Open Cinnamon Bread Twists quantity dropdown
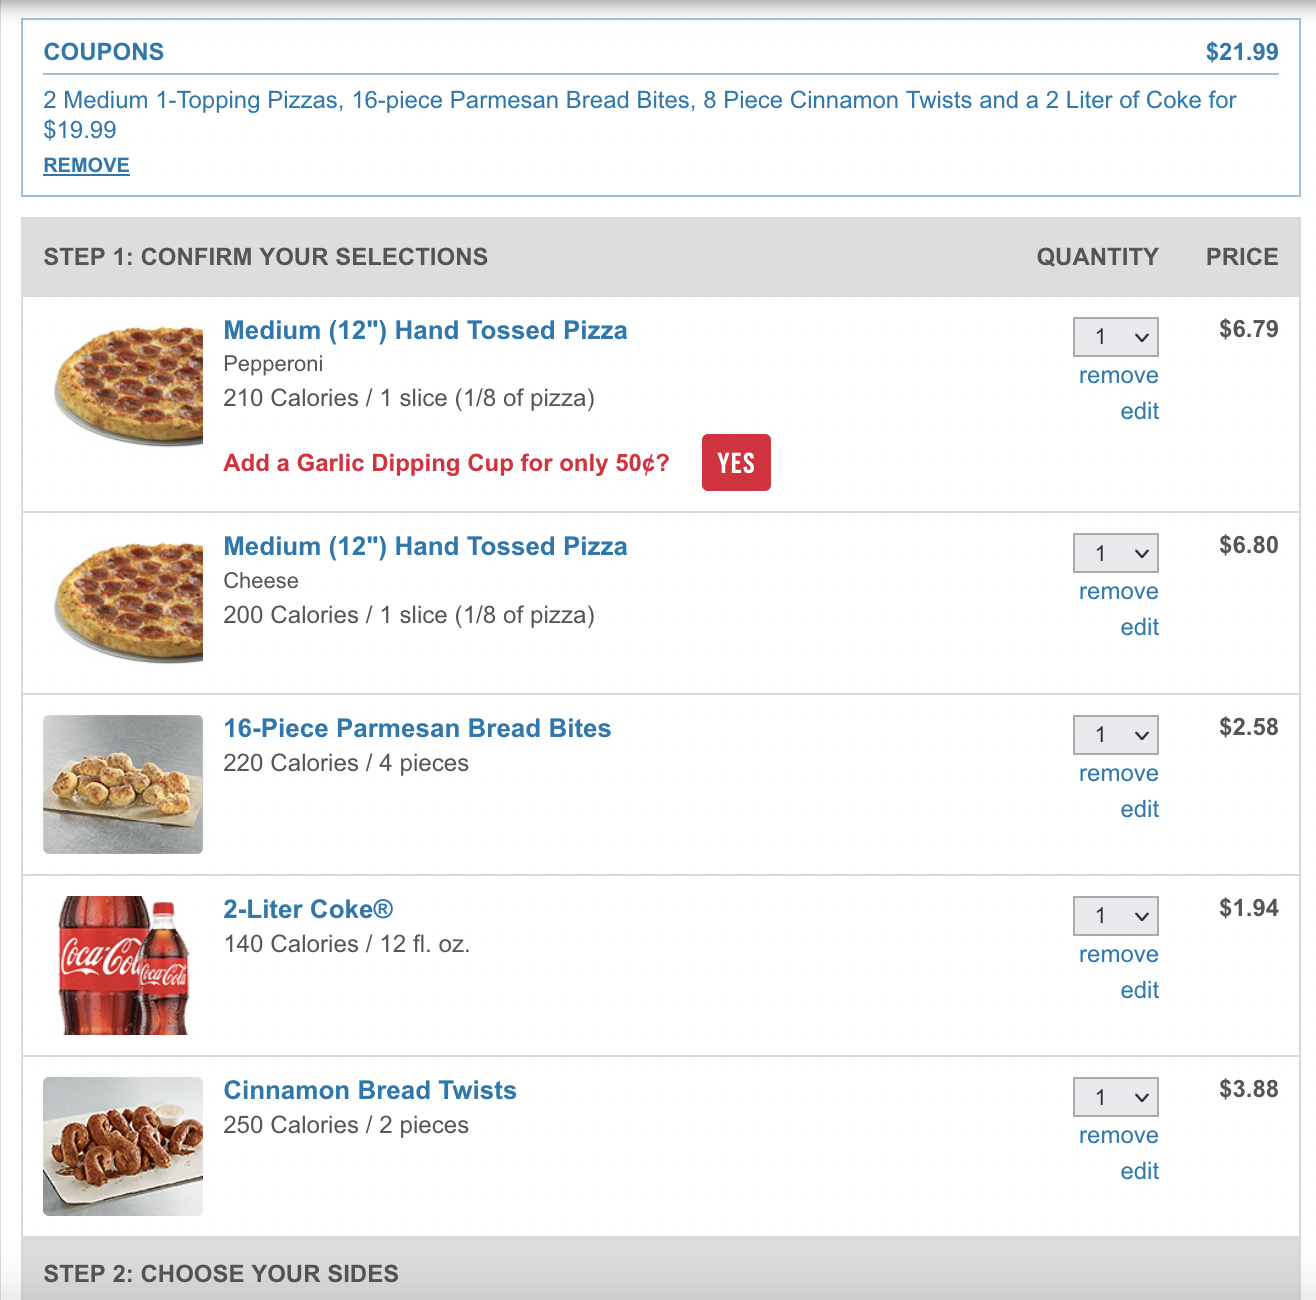Viewport: 1316px width, 1300px height. point(1115,1097)
